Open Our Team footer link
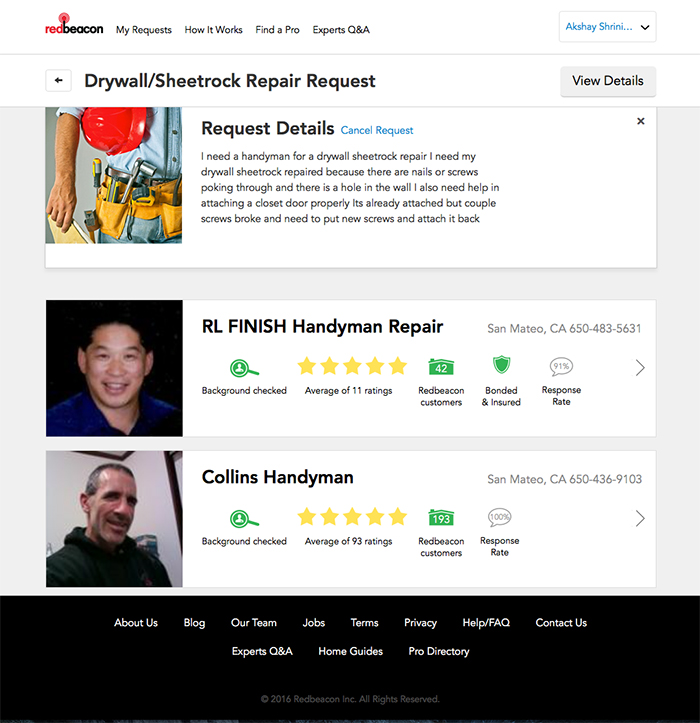Viewport: 700px width, 723px height. pyautogui.click(x=254, y=622)
